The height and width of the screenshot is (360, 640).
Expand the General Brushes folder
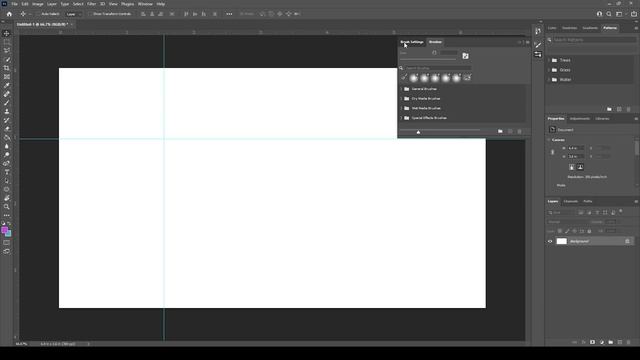tap(402, 89)
